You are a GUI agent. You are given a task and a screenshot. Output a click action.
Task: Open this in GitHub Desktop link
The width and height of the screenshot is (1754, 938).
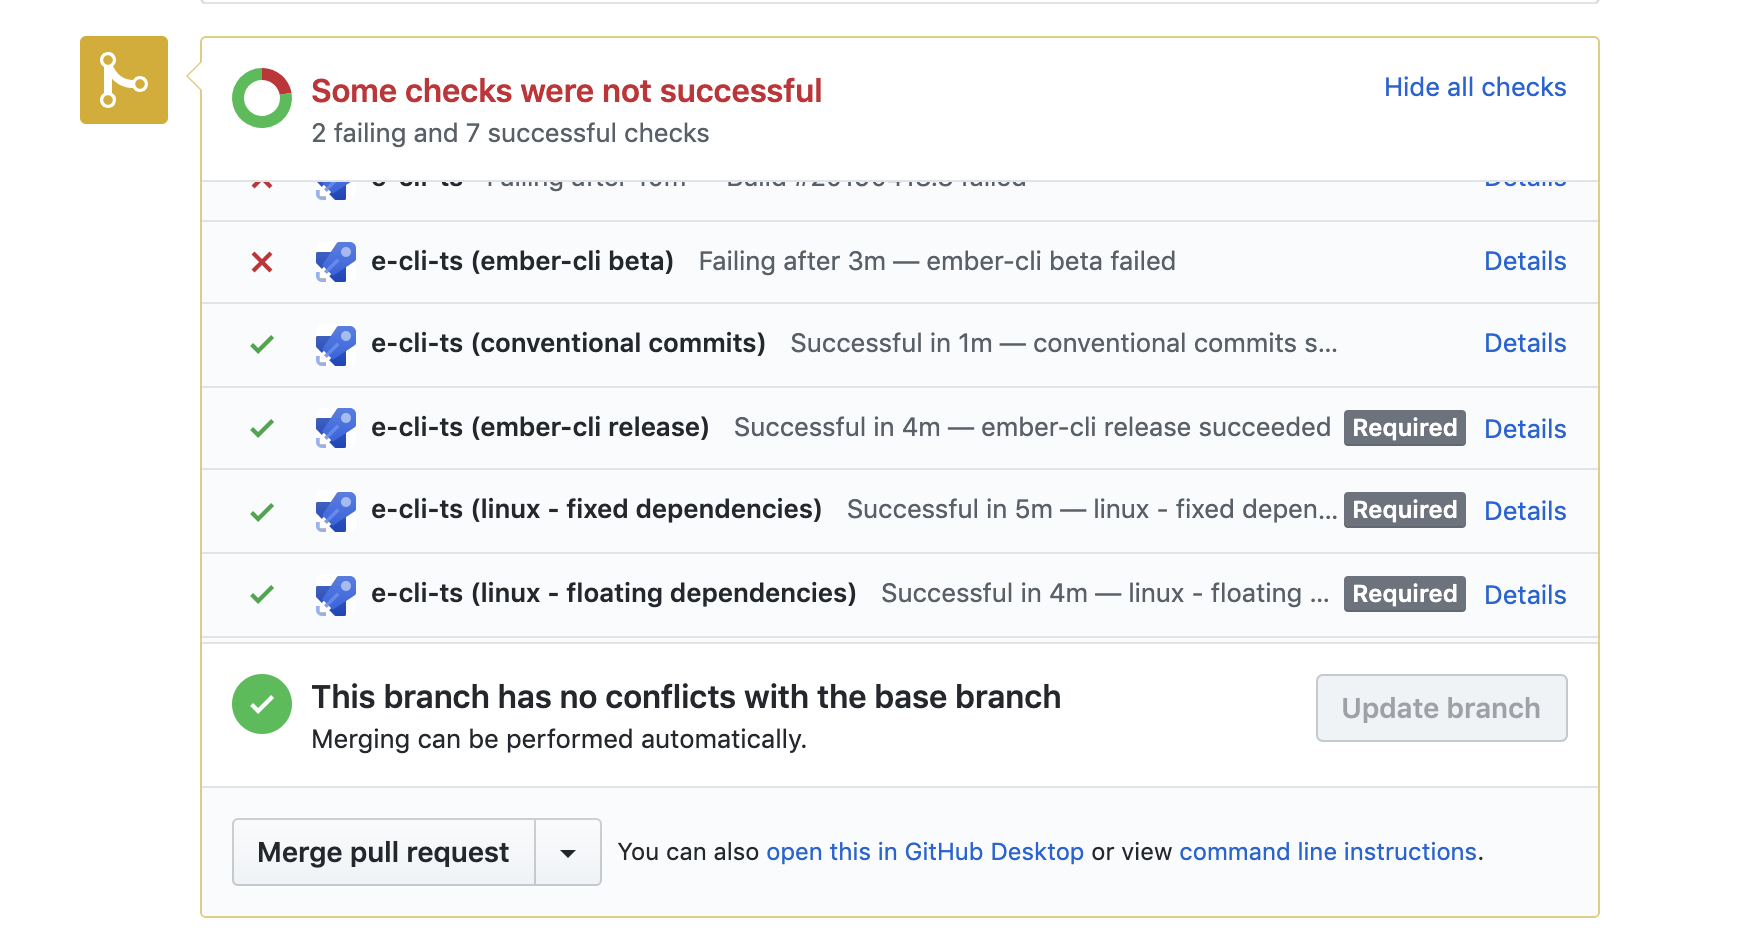coord(925,852)
